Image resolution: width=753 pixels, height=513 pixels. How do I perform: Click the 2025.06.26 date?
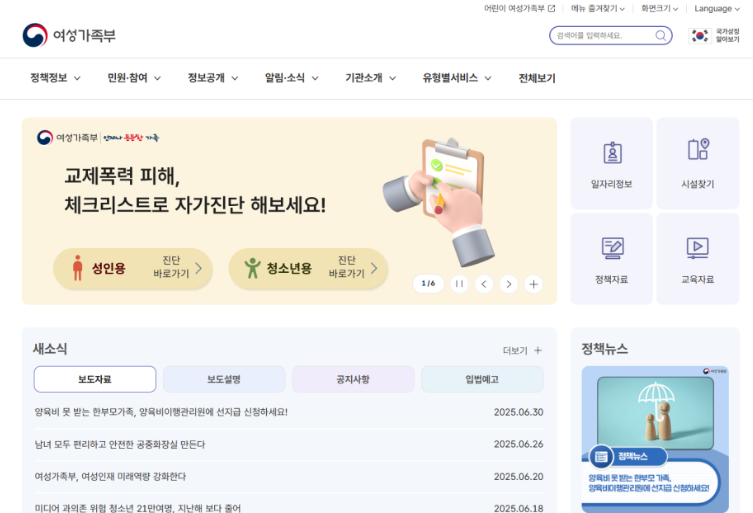pyautogui.click(x=519, y=444)
